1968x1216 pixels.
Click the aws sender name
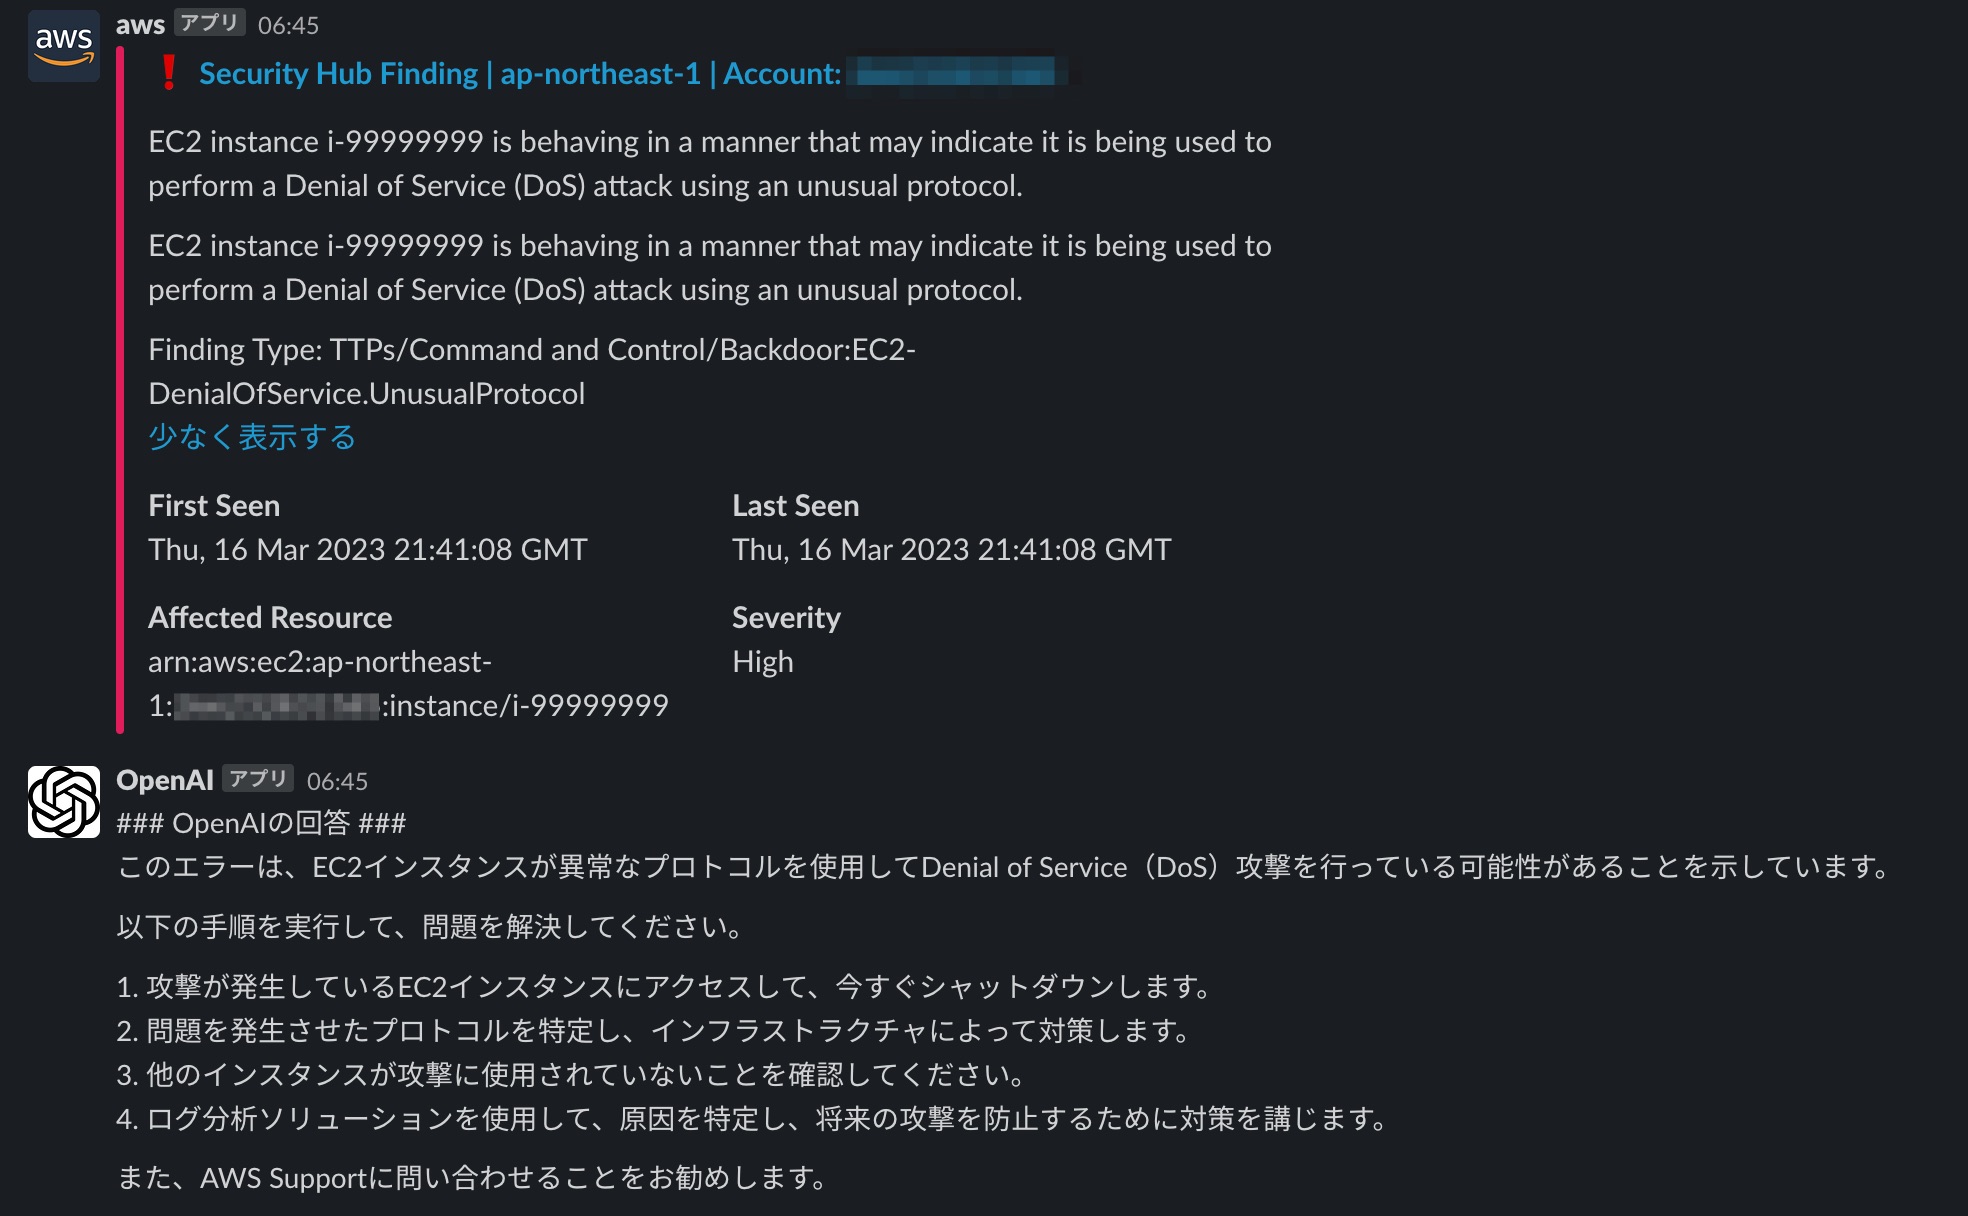click(140, 25)
